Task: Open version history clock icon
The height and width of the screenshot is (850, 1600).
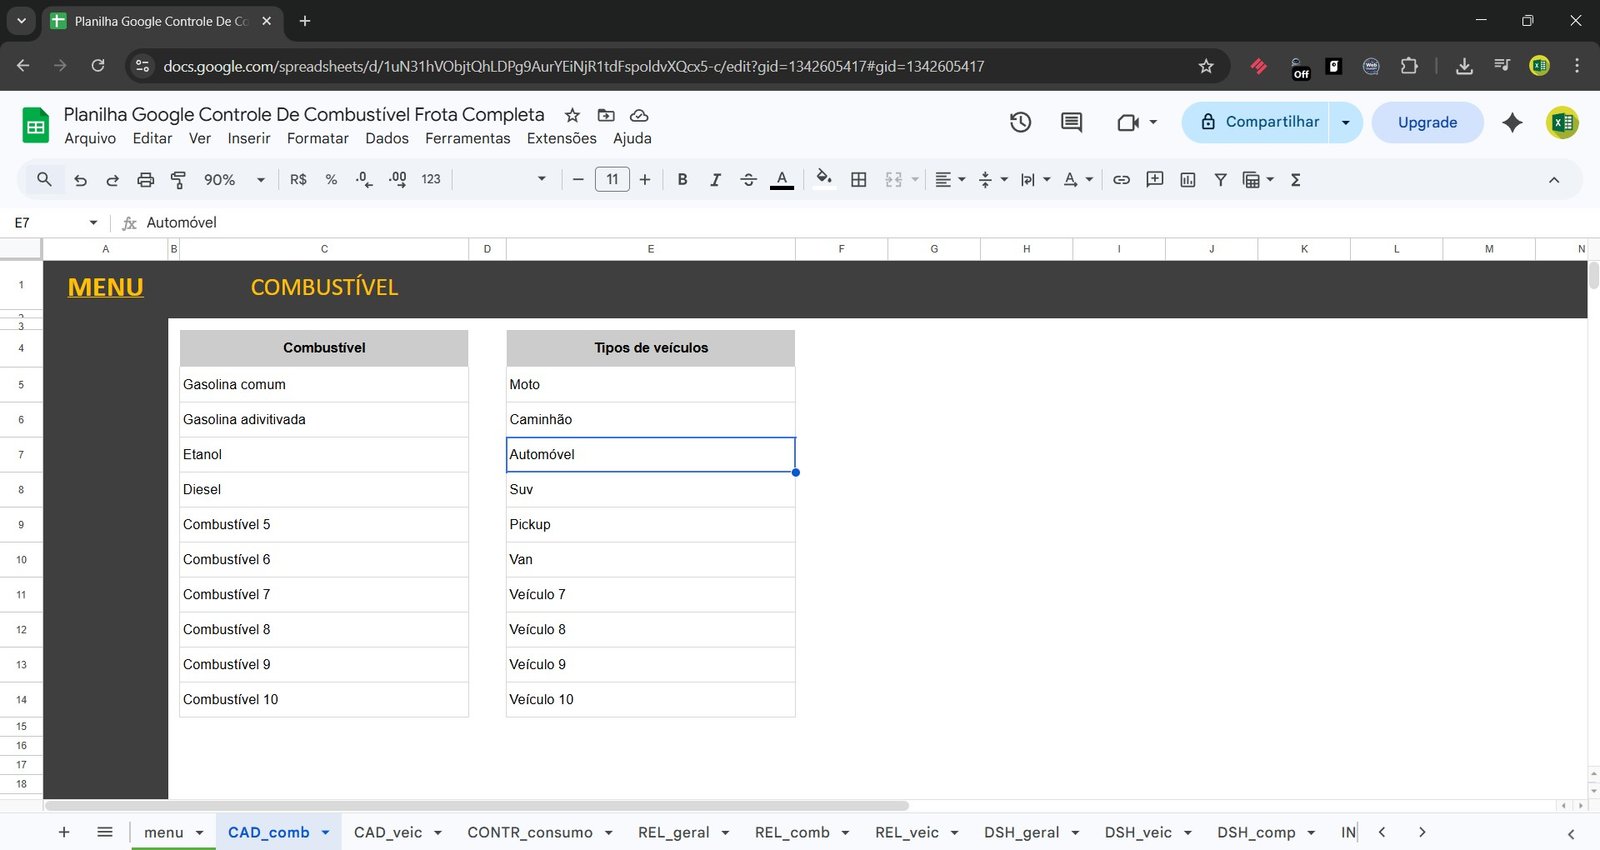Action: click(x=1020, y=122)
